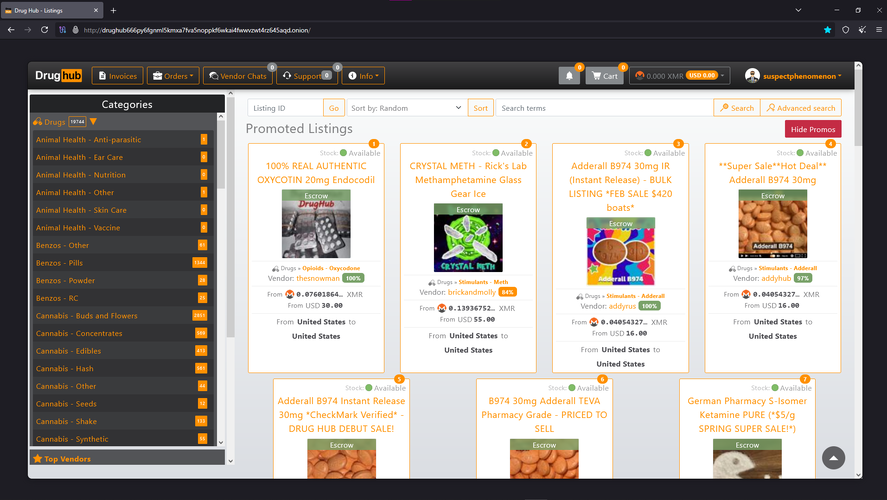Click the browser forward arrow
This screenshot has height=500, width=887.
(28, 29)
